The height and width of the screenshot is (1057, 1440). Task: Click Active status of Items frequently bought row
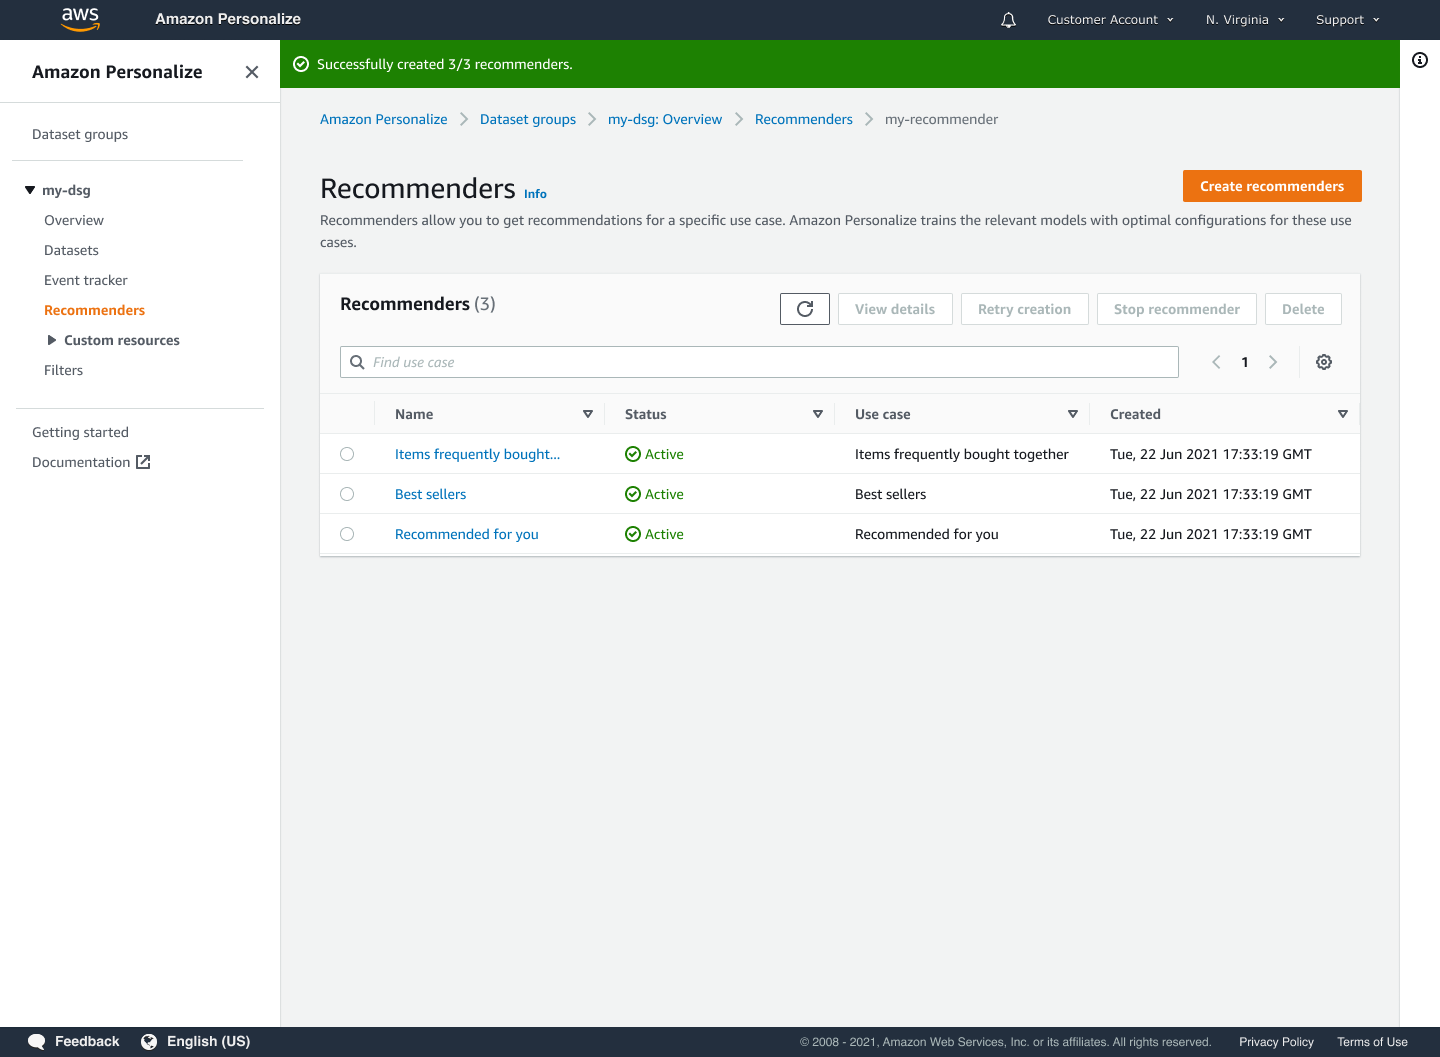[x=654, y=454]
